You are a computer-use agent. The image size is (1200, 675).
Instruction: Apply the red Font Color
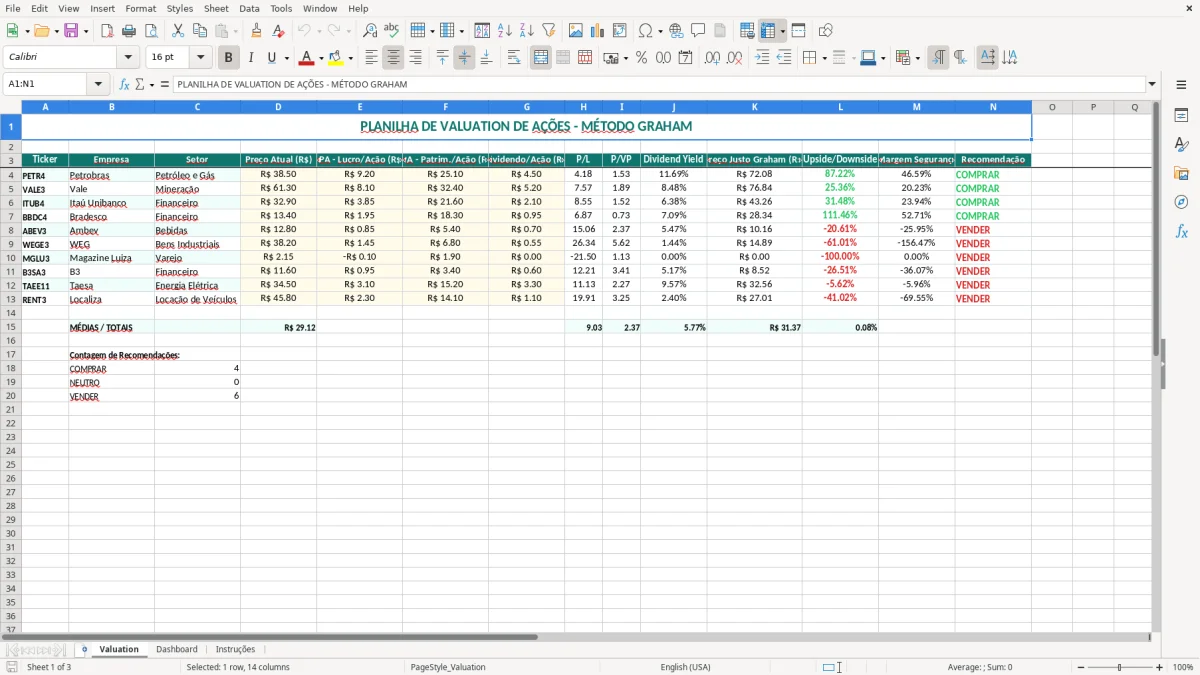307,58
